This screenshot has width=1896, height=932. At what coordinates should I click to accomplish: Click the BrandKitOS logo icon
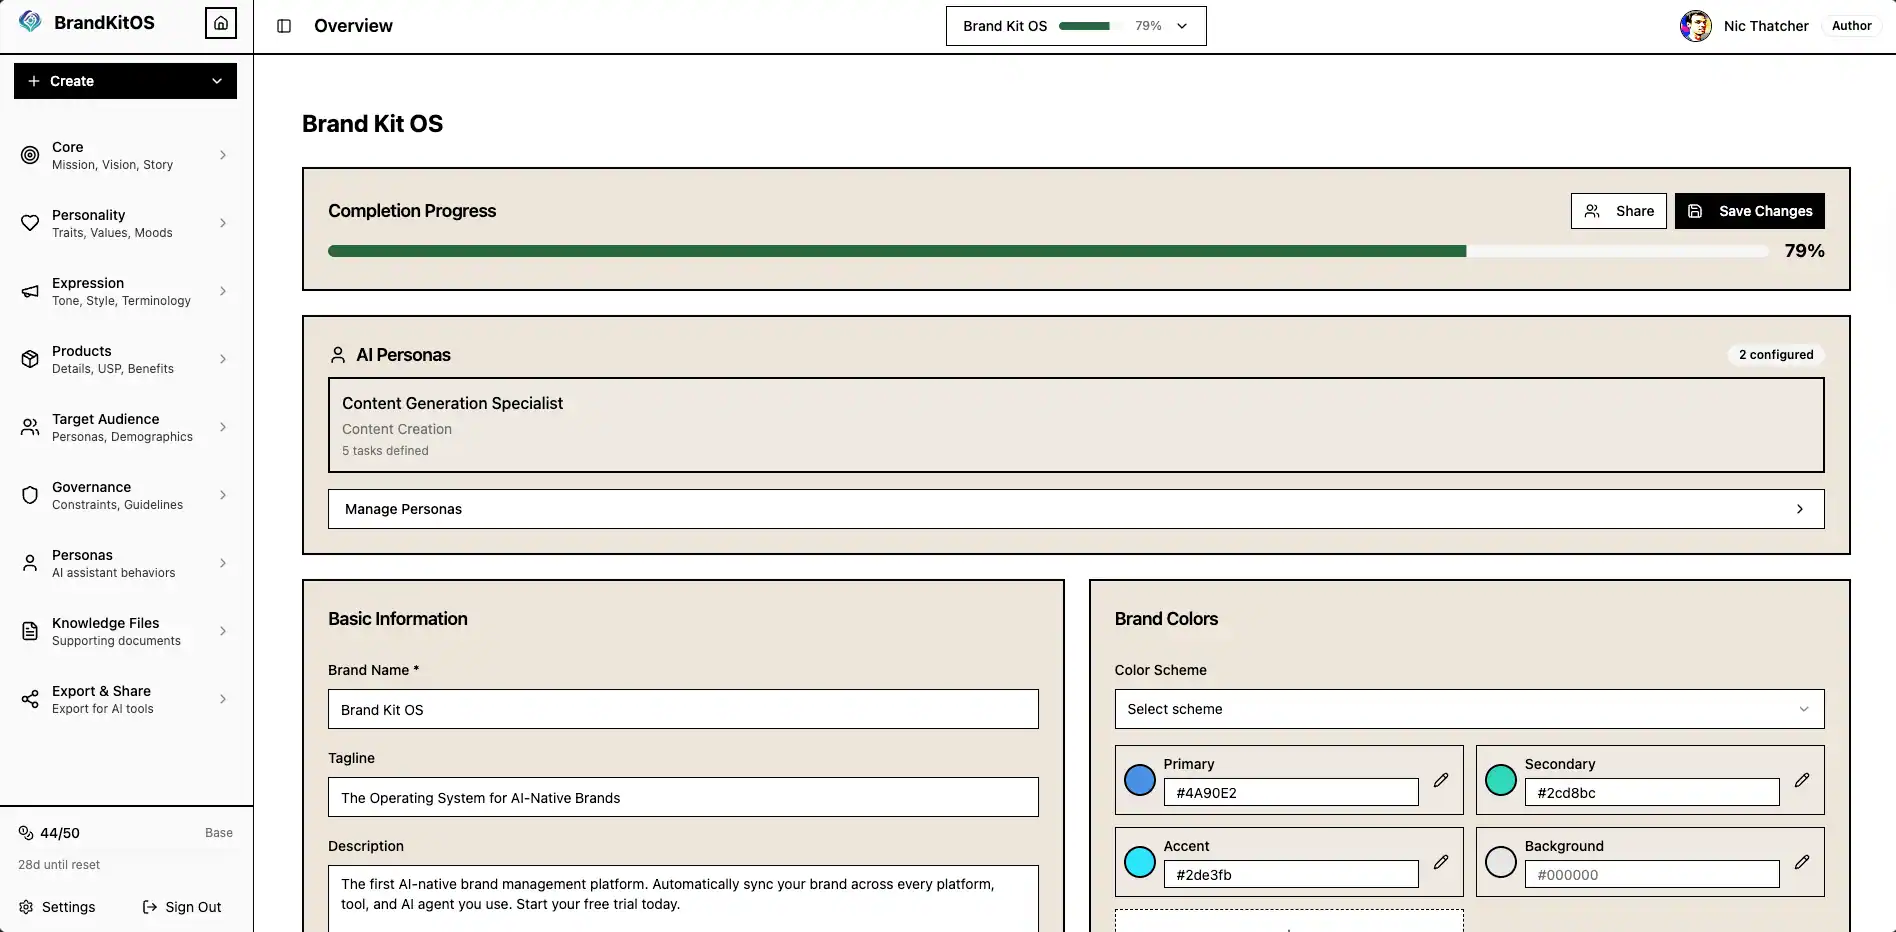(x=30, y=22)
